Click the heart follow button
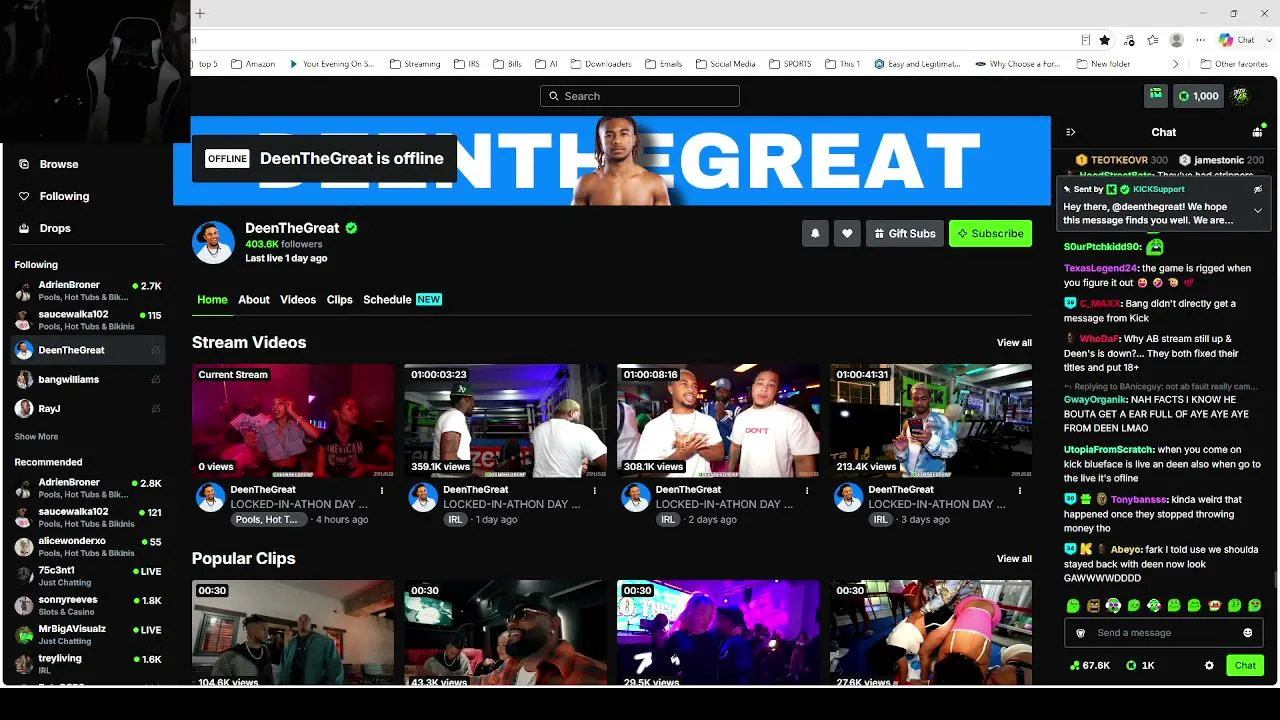The width and height of the screenshot is (1280, 720). pos(847,233)
